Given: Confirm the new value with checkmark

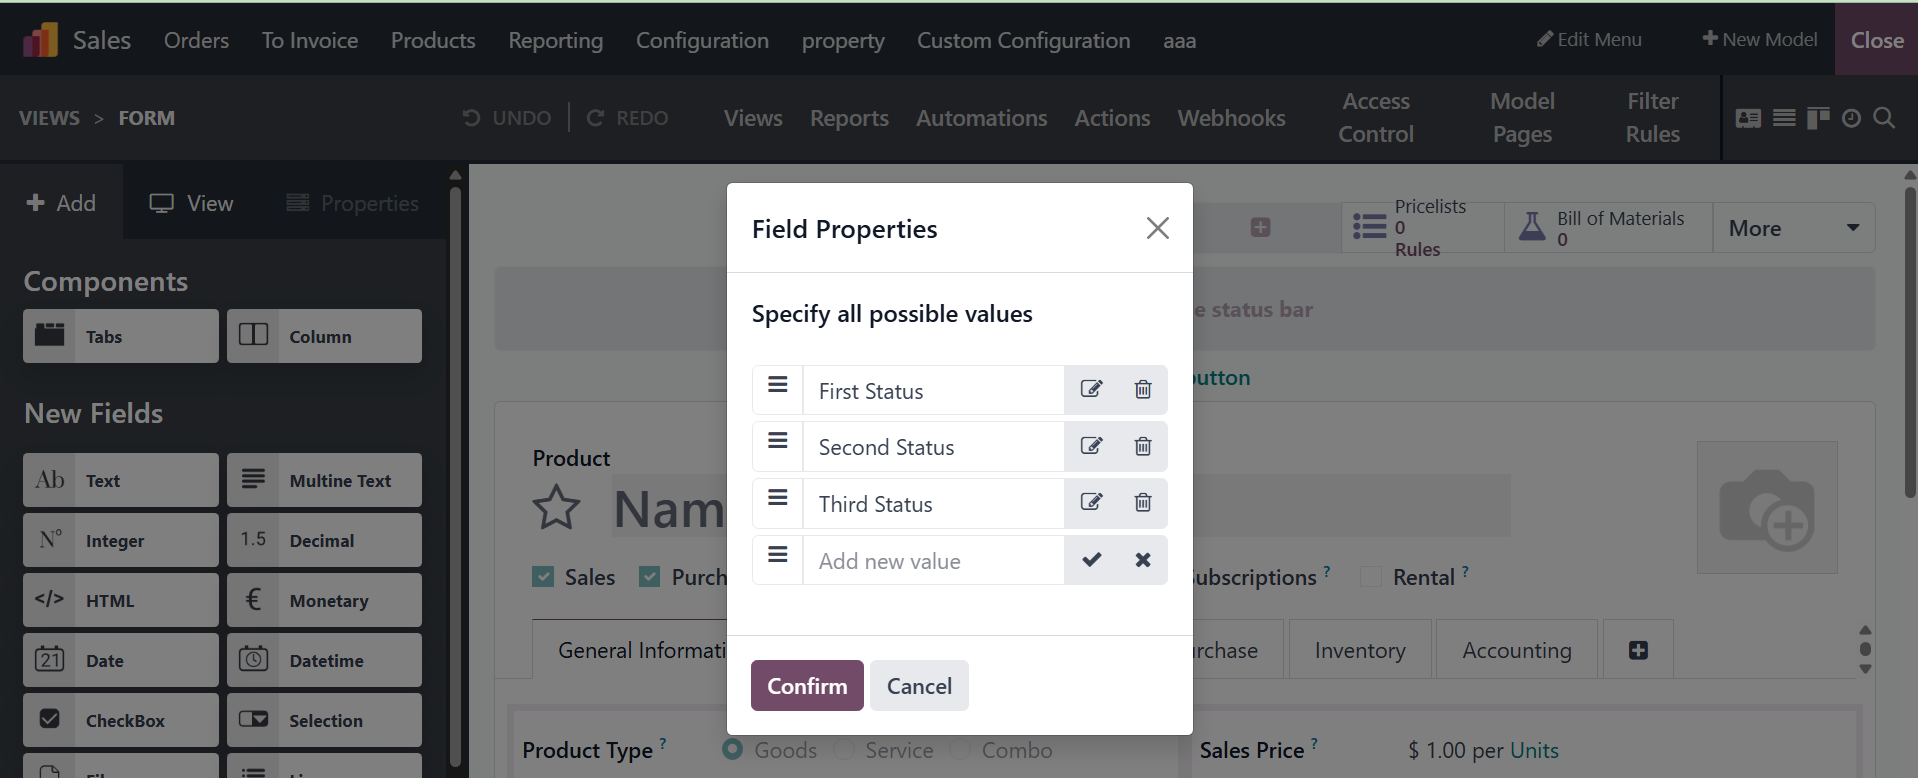Looking at the screenshot, I should (1091, 560).
